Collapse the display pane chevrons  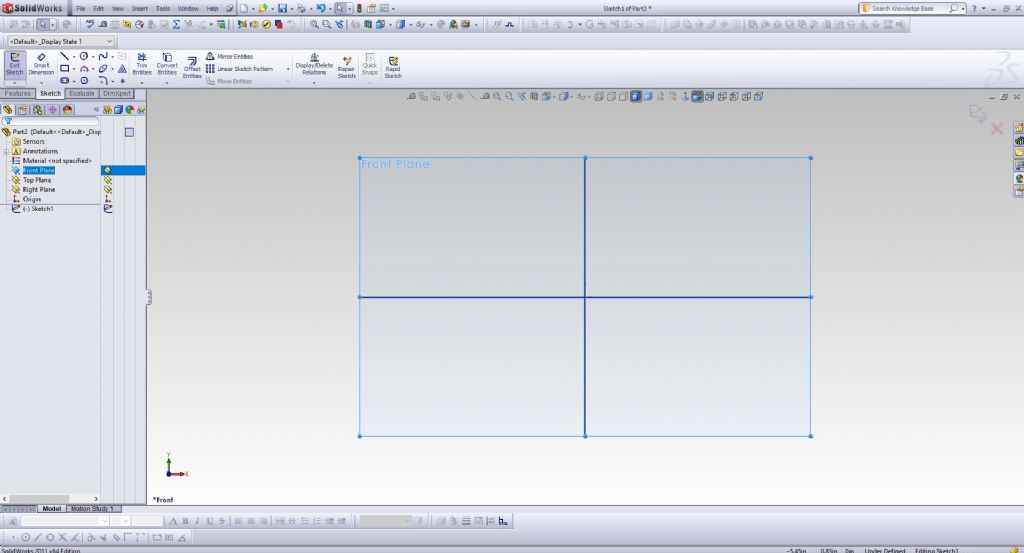tap(96, 110)
